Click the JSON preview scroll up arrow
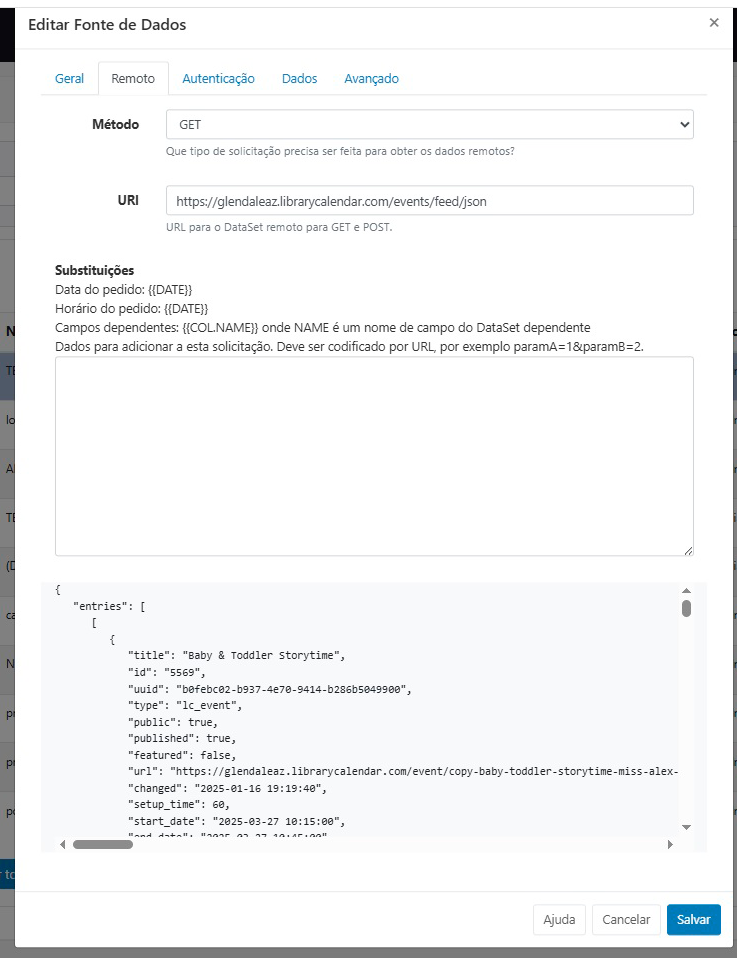Screen dimensions: 737x958 pyautogui.click(x=686, y=591)
